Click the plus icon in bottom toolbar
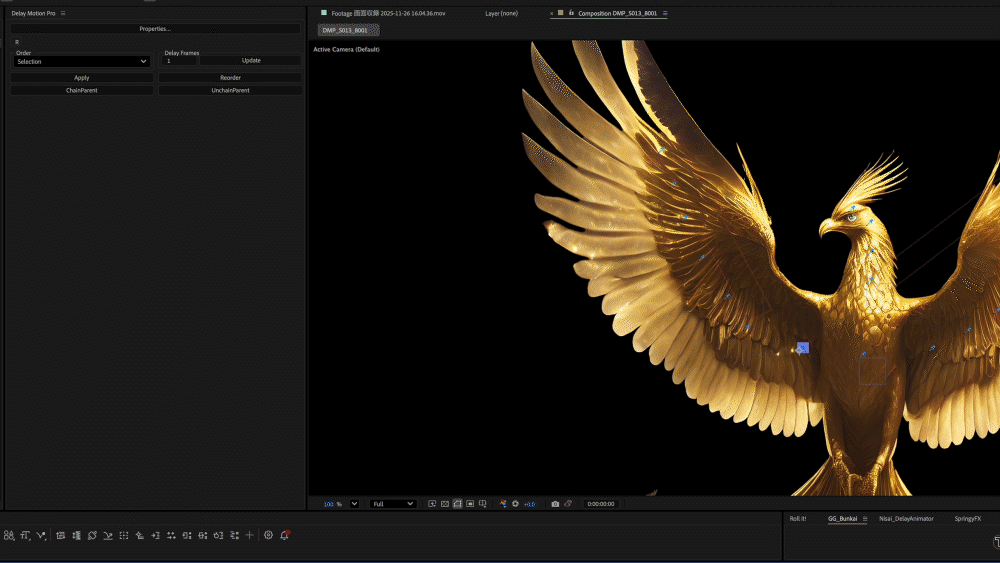 (250, 536)
